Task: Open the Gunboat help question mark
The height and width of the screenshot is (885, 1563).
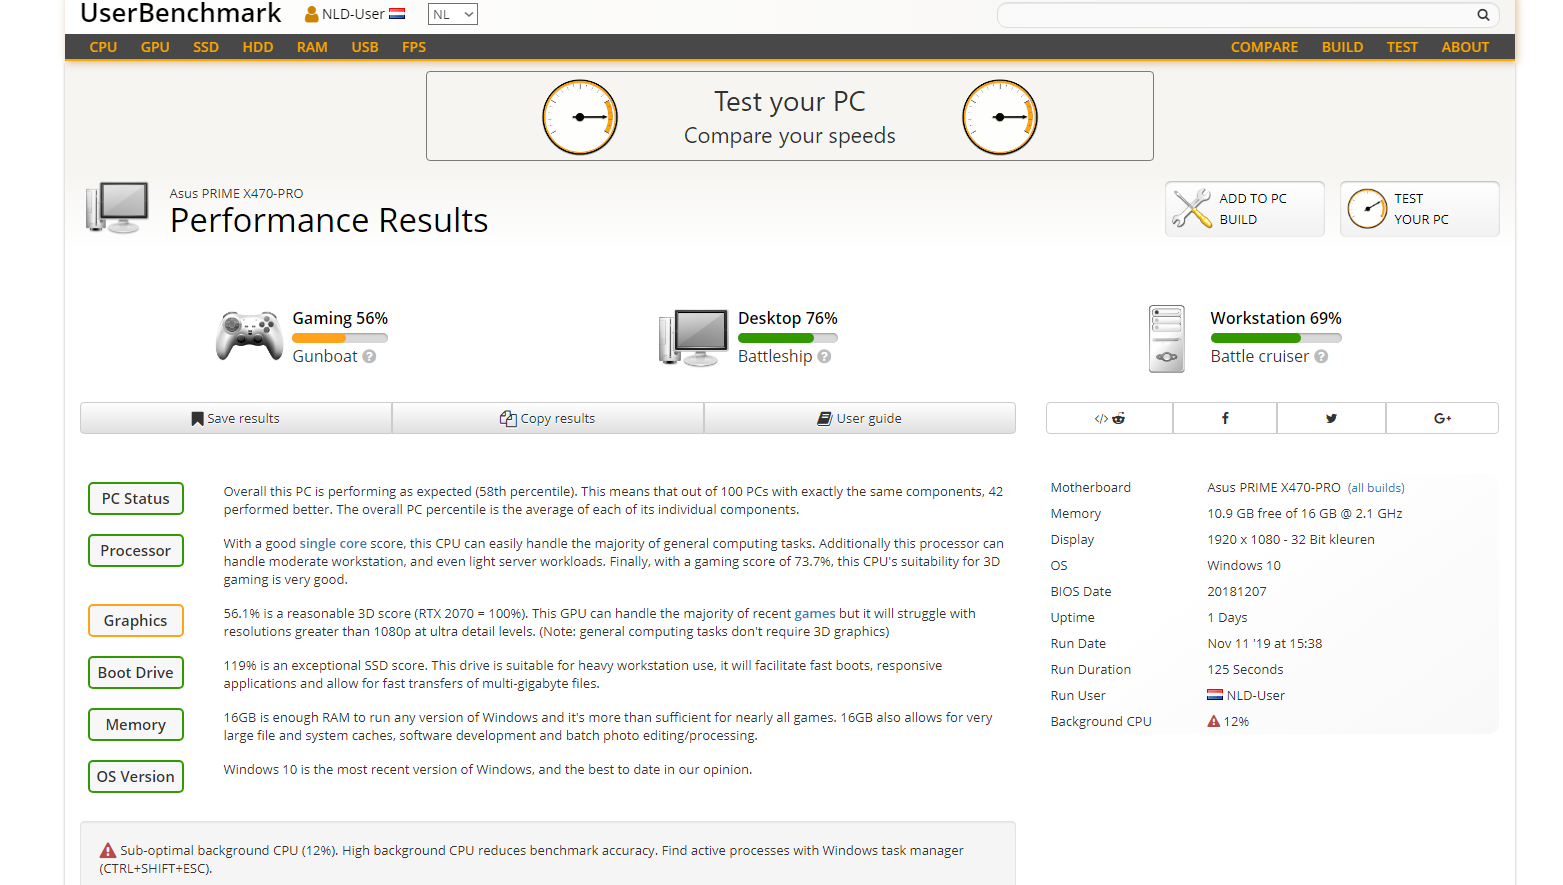Action: 369,357
